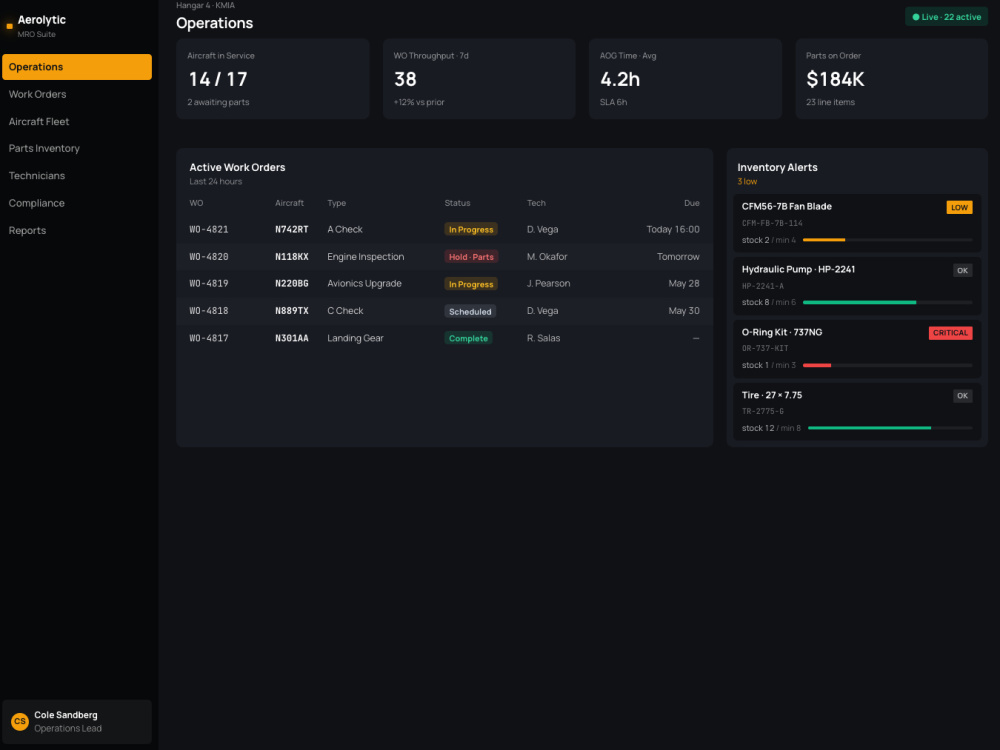Open the Parts on Order card
Image resolution: width=1000 pixels, height=750 pixels.
892,78
